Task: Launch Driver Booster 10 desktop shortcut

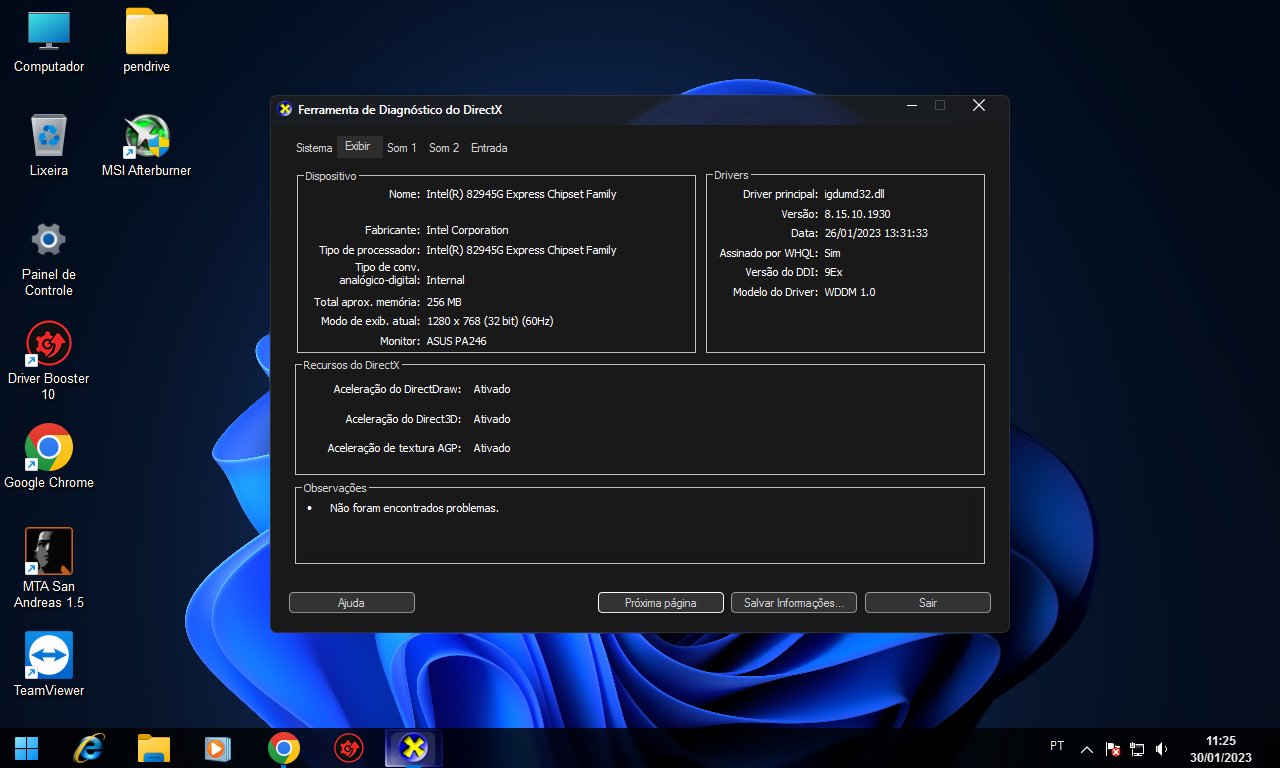Action: tap(49, 362)
